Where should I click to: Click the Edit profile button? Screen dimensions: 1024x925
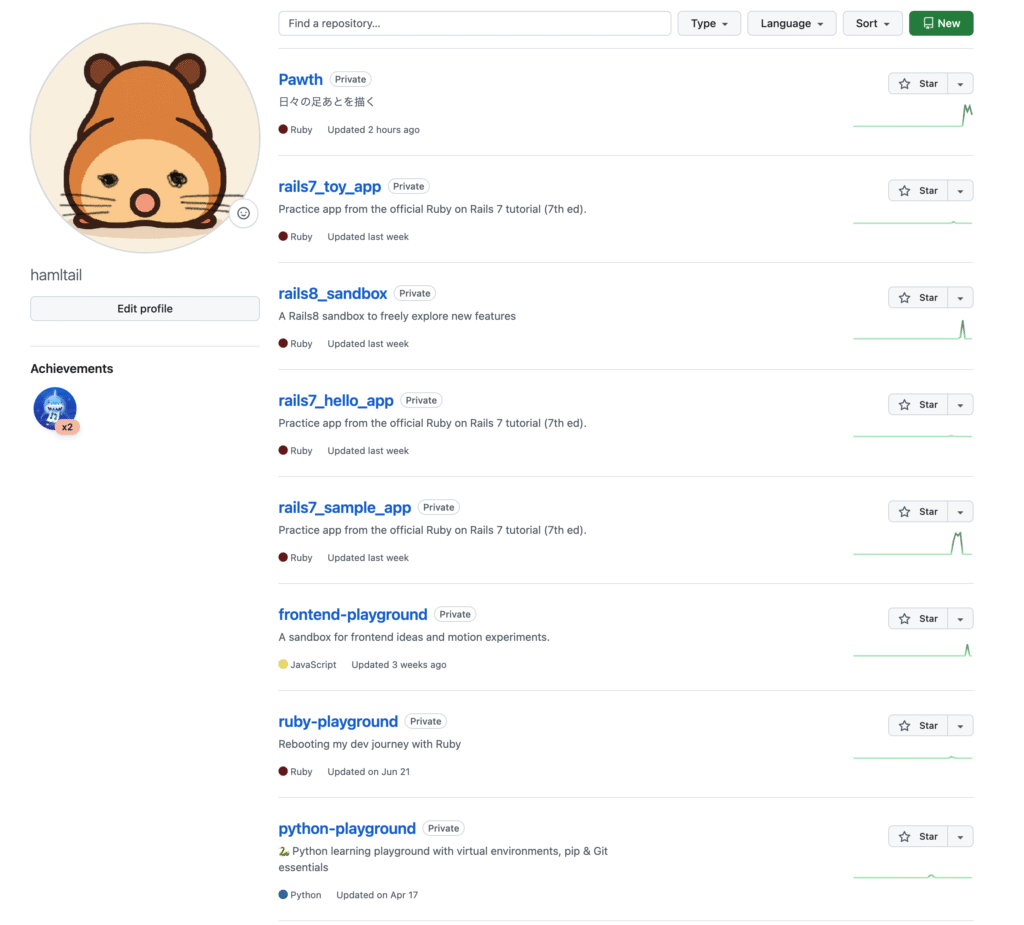[145, 309]
